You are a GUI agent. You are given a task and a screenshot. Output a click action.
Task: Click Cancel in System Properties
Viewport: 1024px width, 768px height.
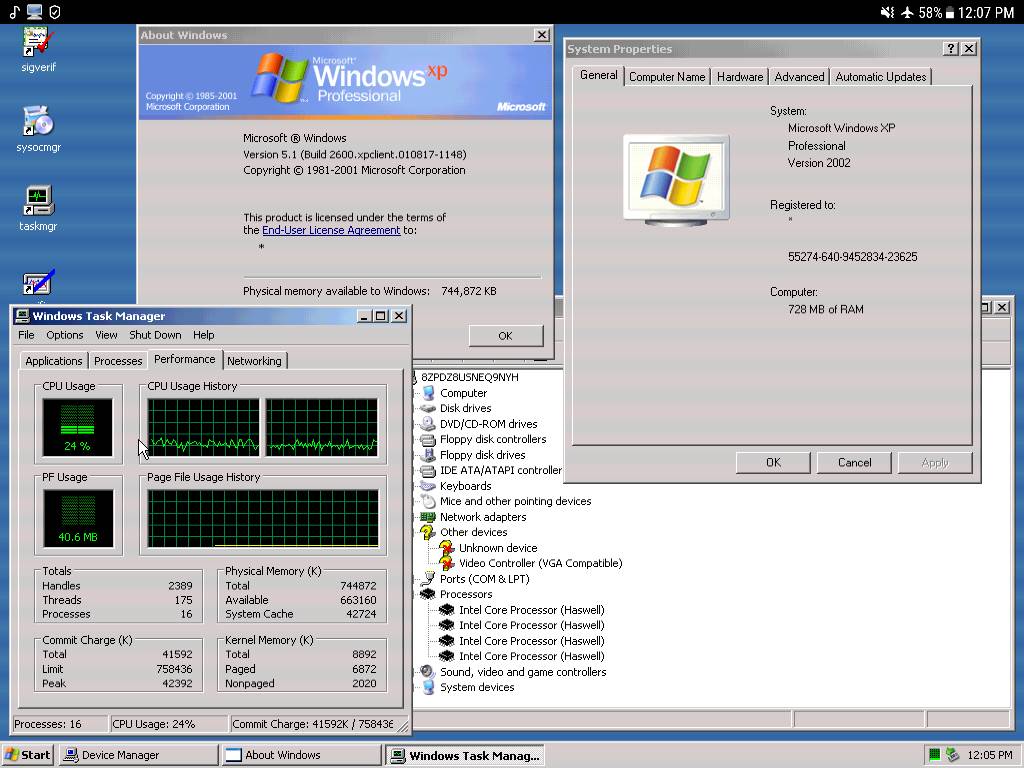click(854, 462)
